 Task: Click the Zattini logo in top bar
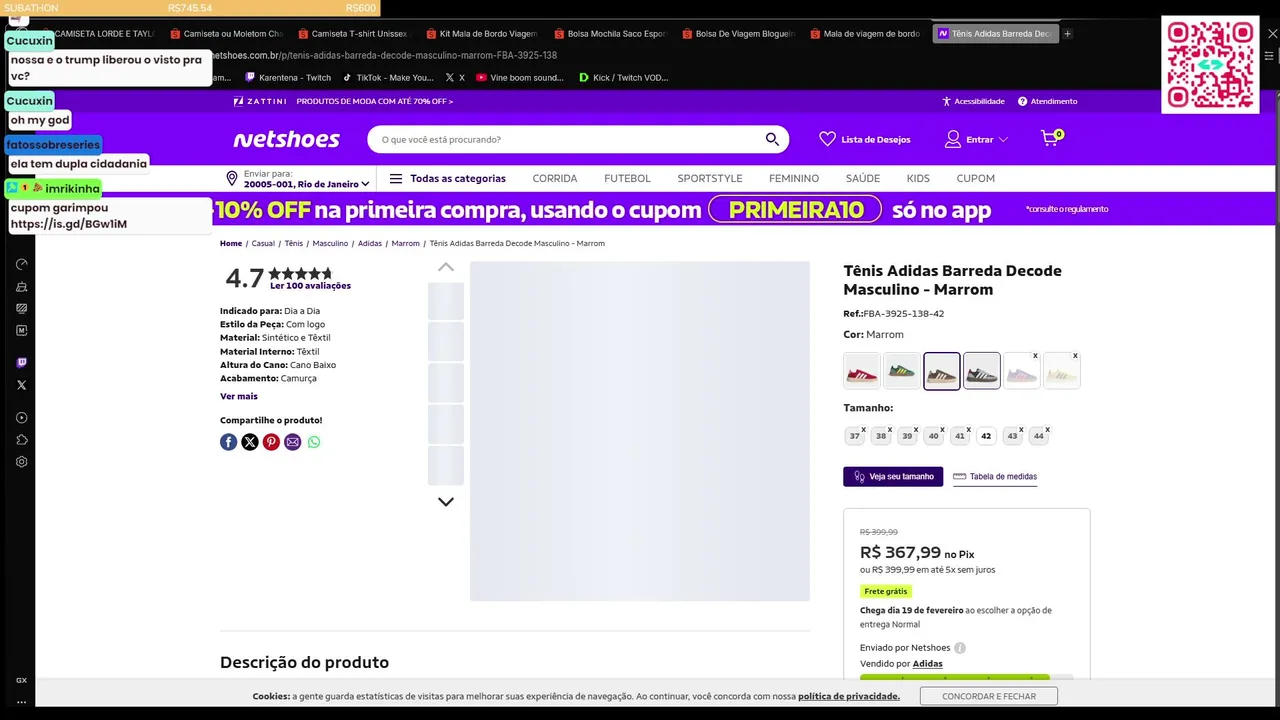click(x=260, y=101)
